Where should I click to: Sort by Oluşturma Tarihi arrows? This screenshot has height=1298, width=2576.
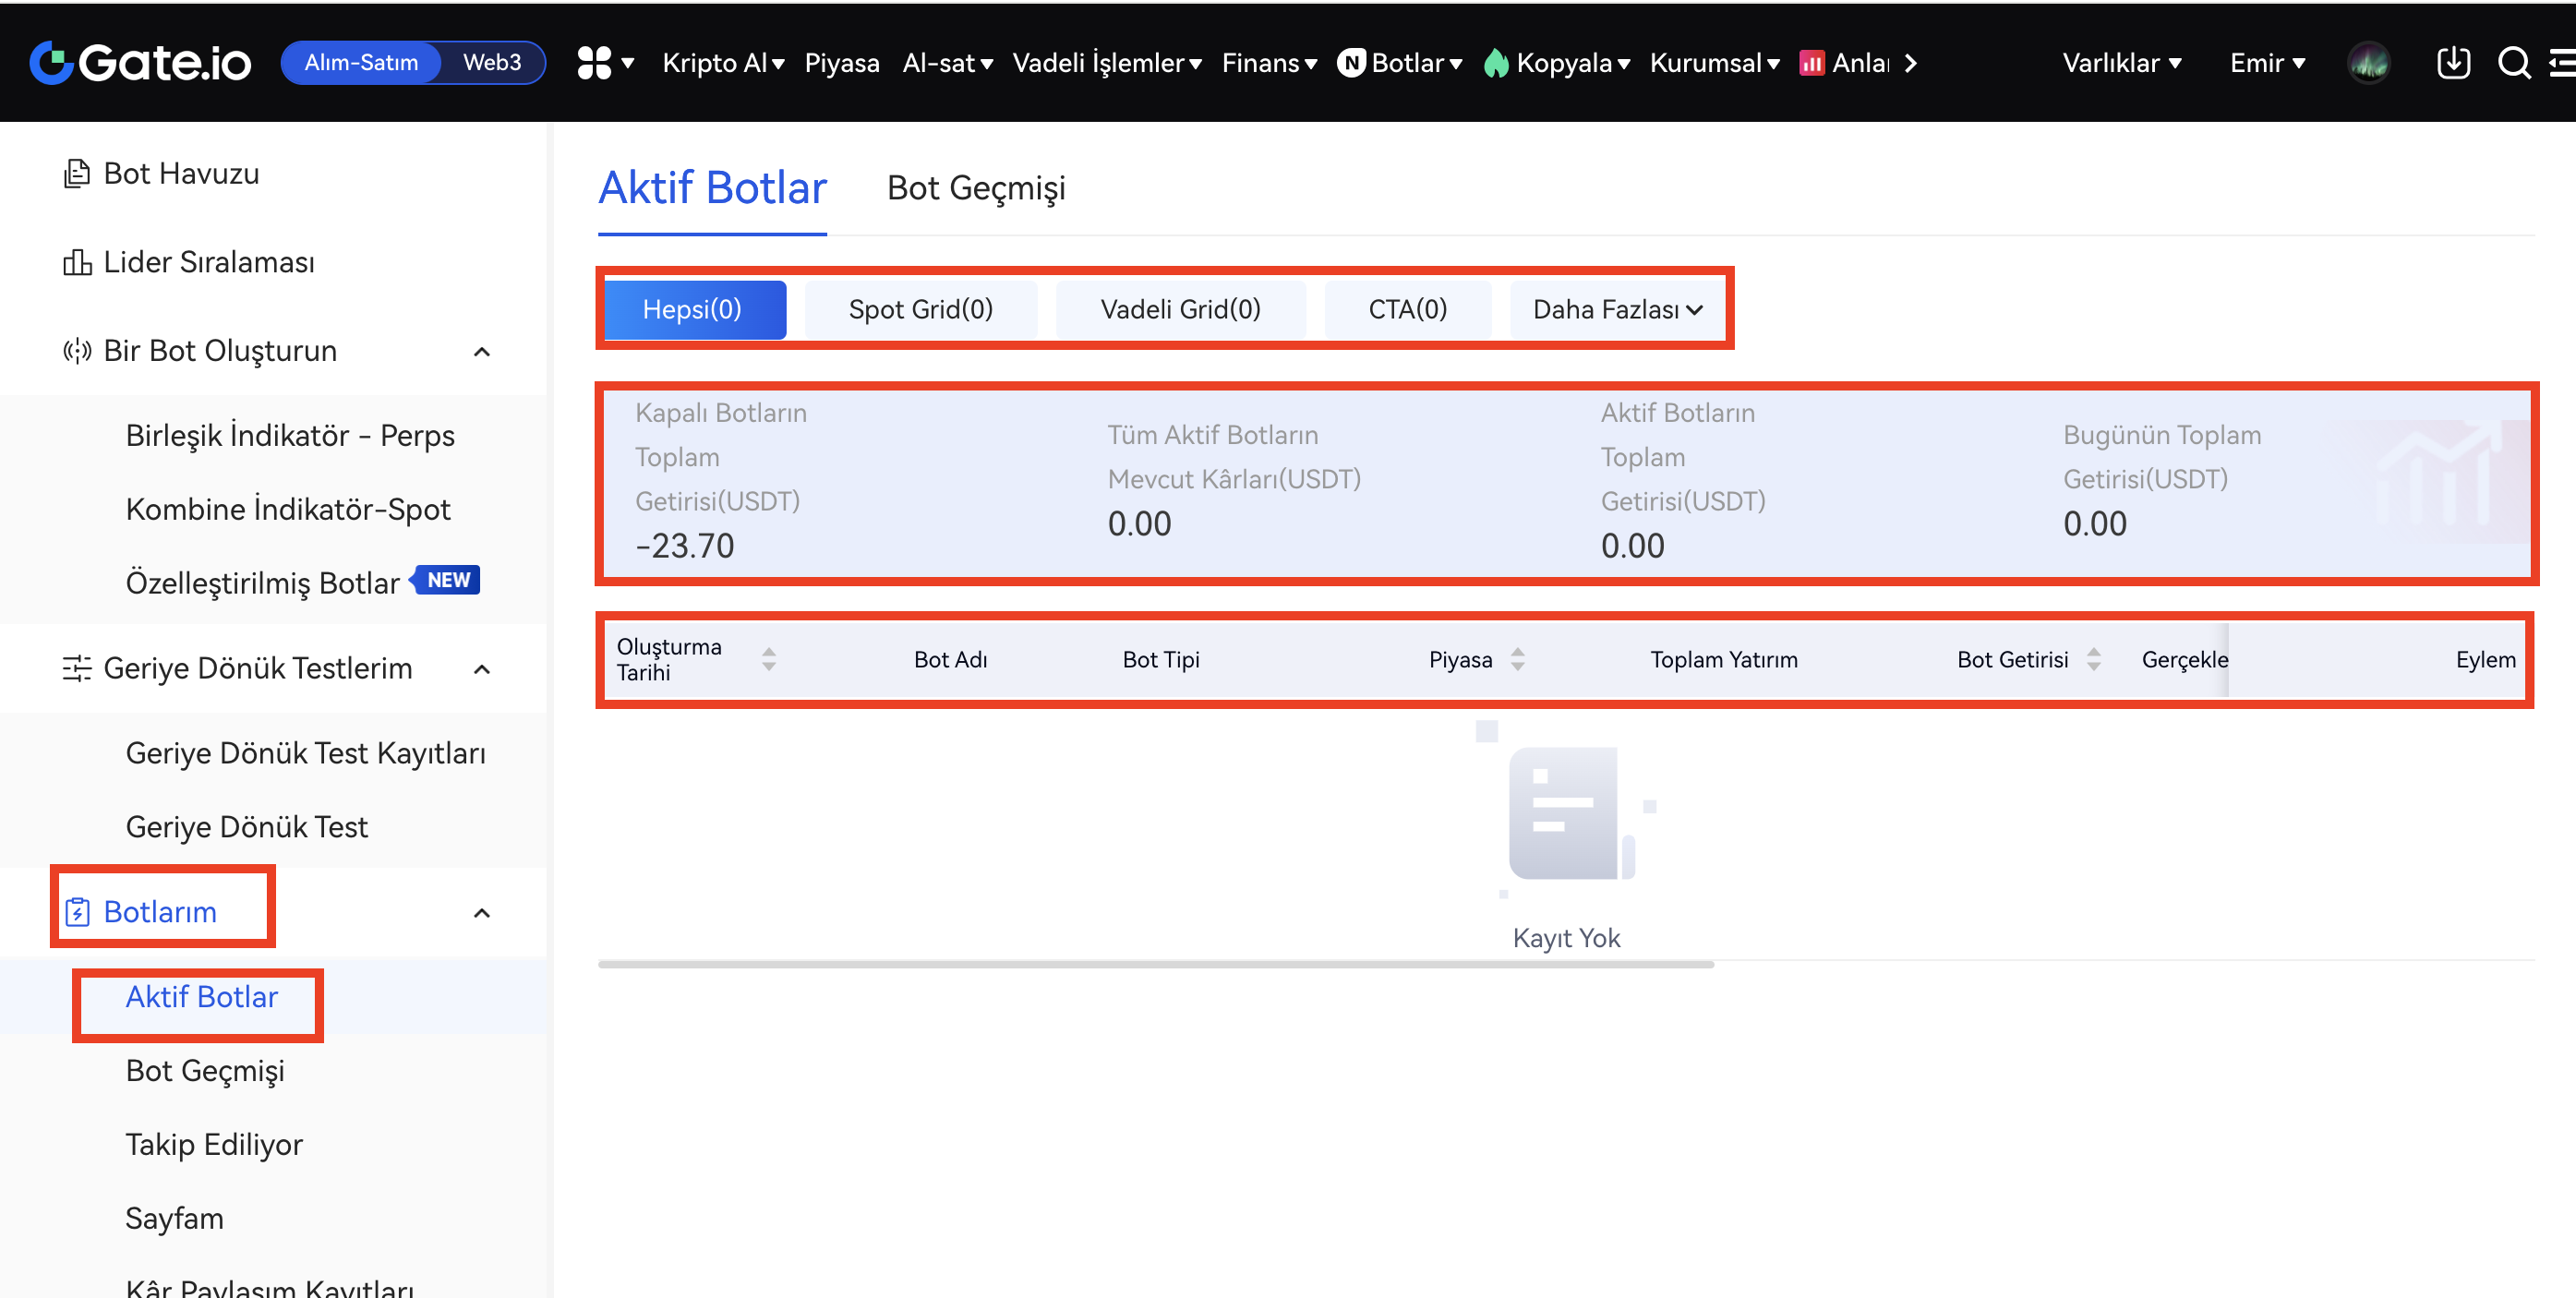click(x=768, y=659)
